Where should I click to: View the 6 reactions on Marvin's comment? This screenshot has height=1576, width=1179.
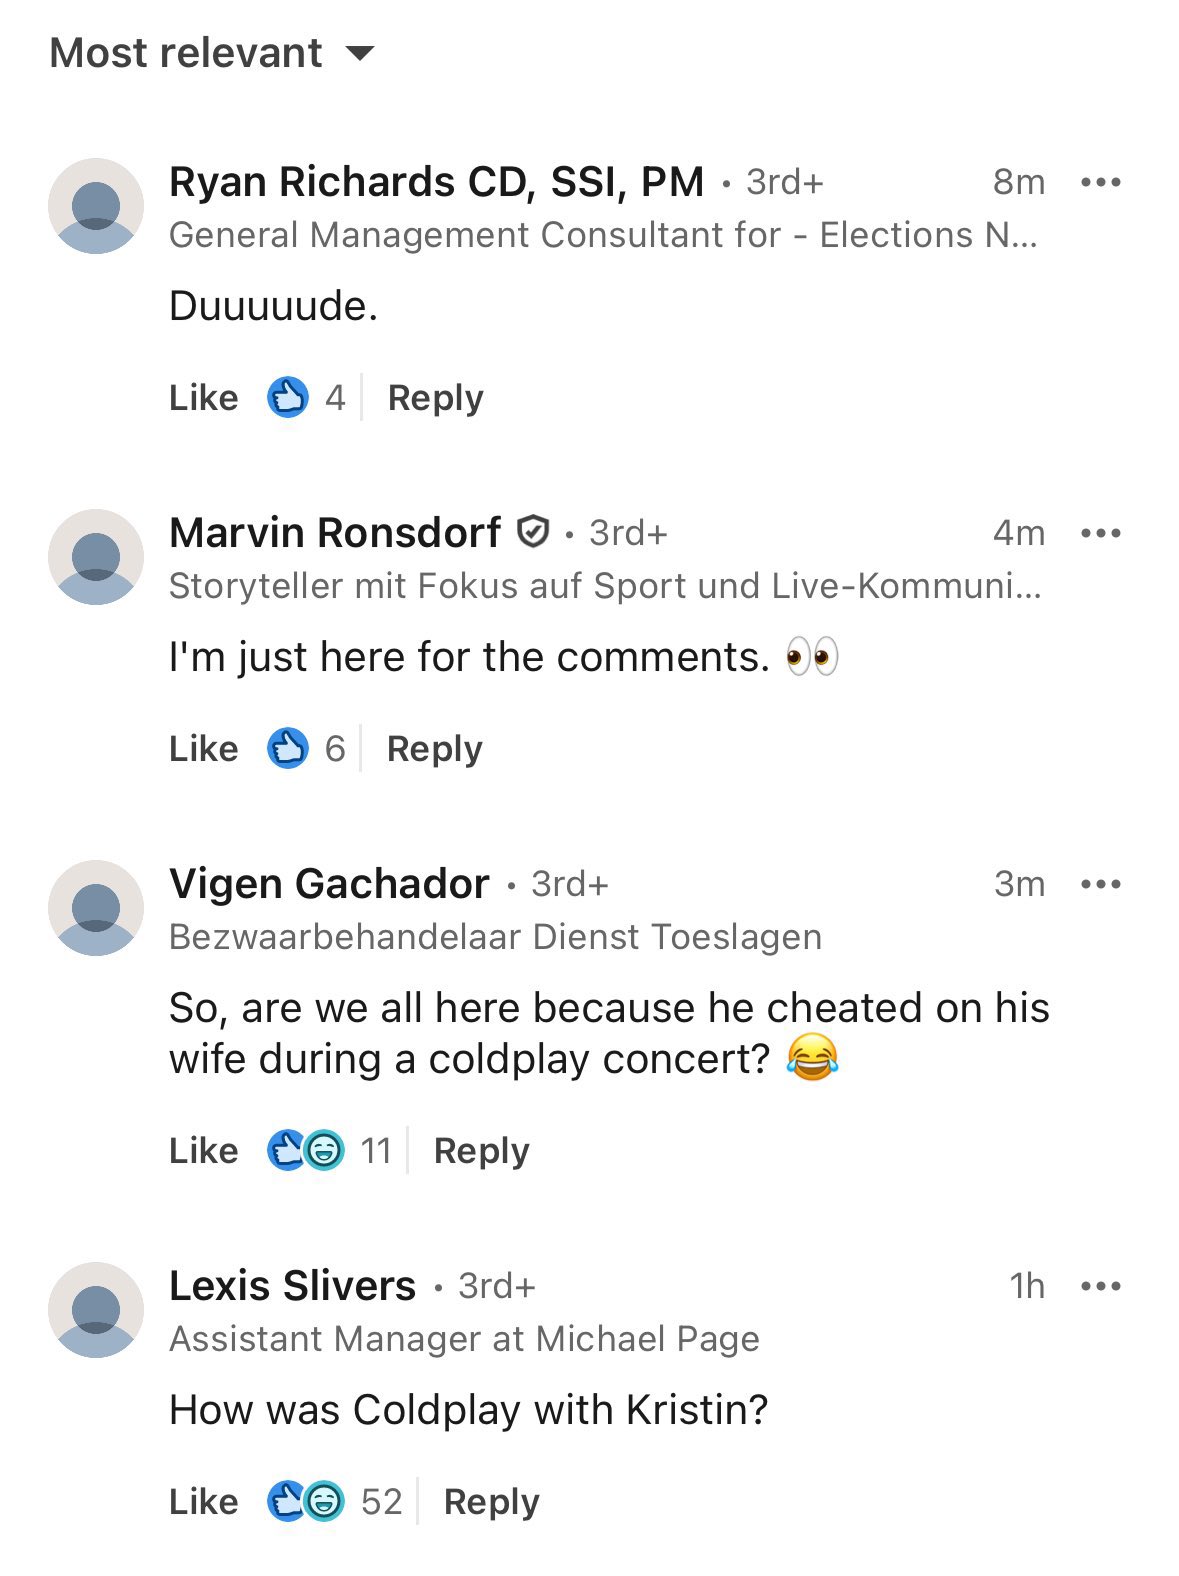tap(306, 748)
